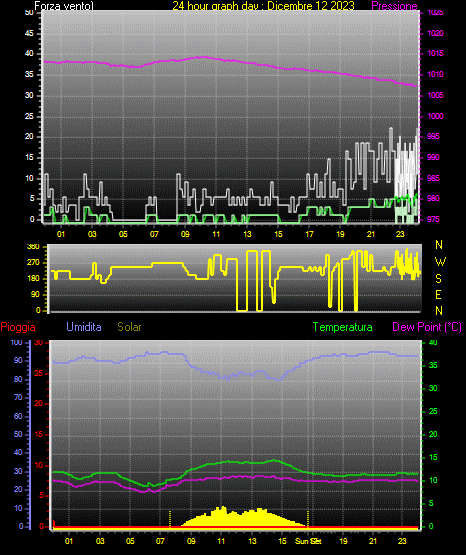
Task: Select the 1015 pressure axis value
Action: (435, 53)
